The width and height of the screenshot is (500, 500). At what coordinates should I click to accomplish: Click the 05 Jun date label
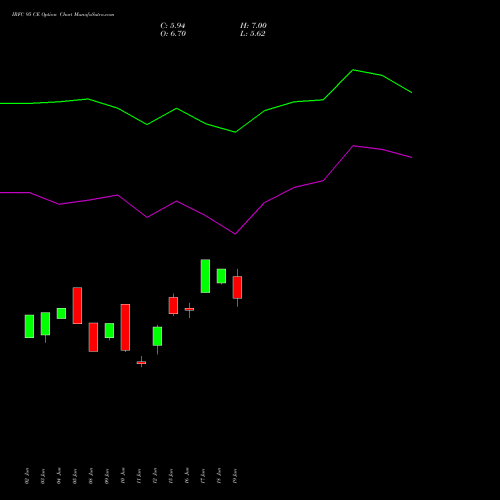click(75, 476)
